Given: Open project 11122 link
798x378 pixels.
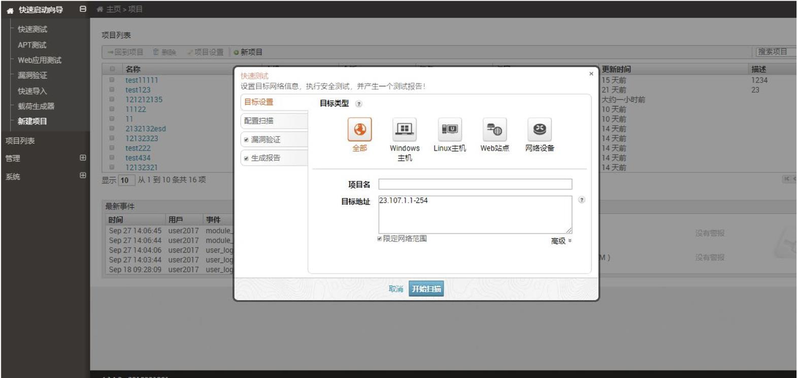Looking at the screenshot, I should point(136,109).
